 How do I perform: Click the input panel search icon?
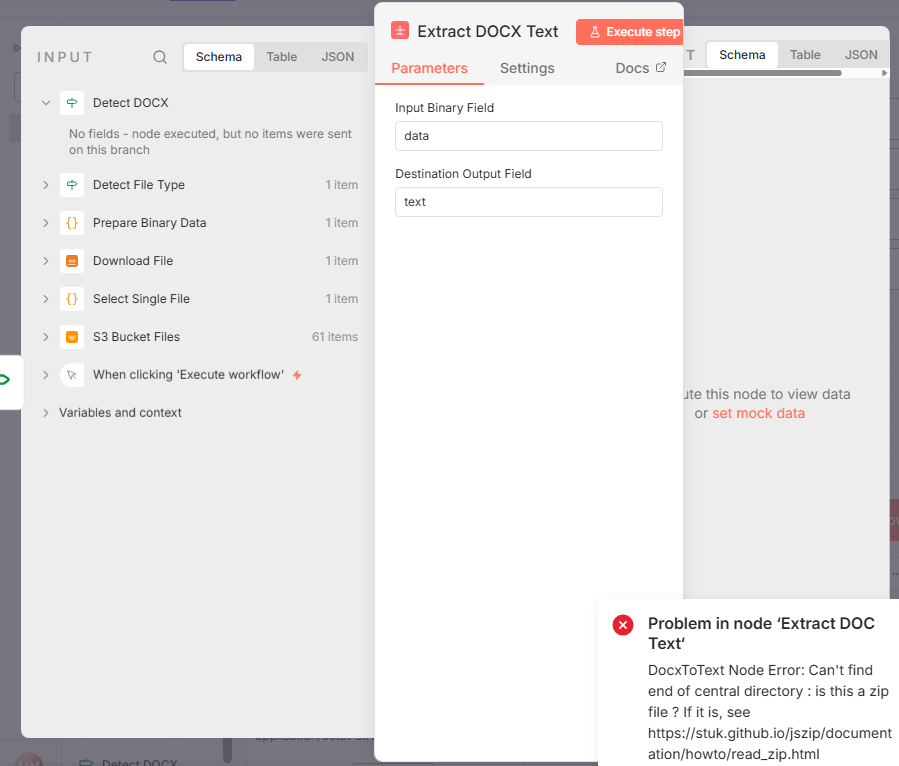pos(160,57)
